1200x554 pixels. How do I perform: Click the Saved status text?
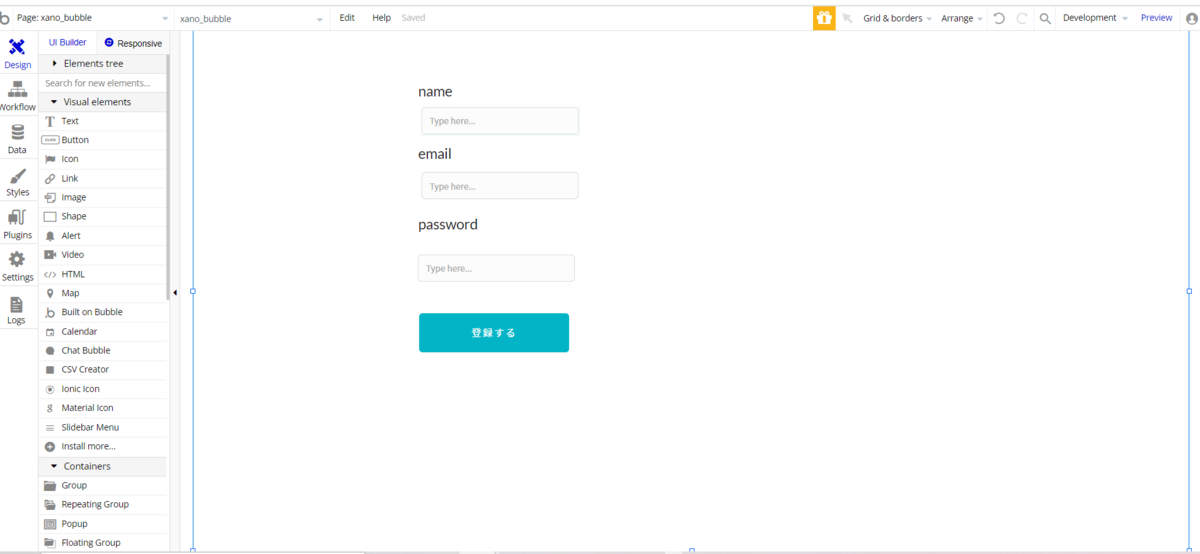click(x=413, y=18)
